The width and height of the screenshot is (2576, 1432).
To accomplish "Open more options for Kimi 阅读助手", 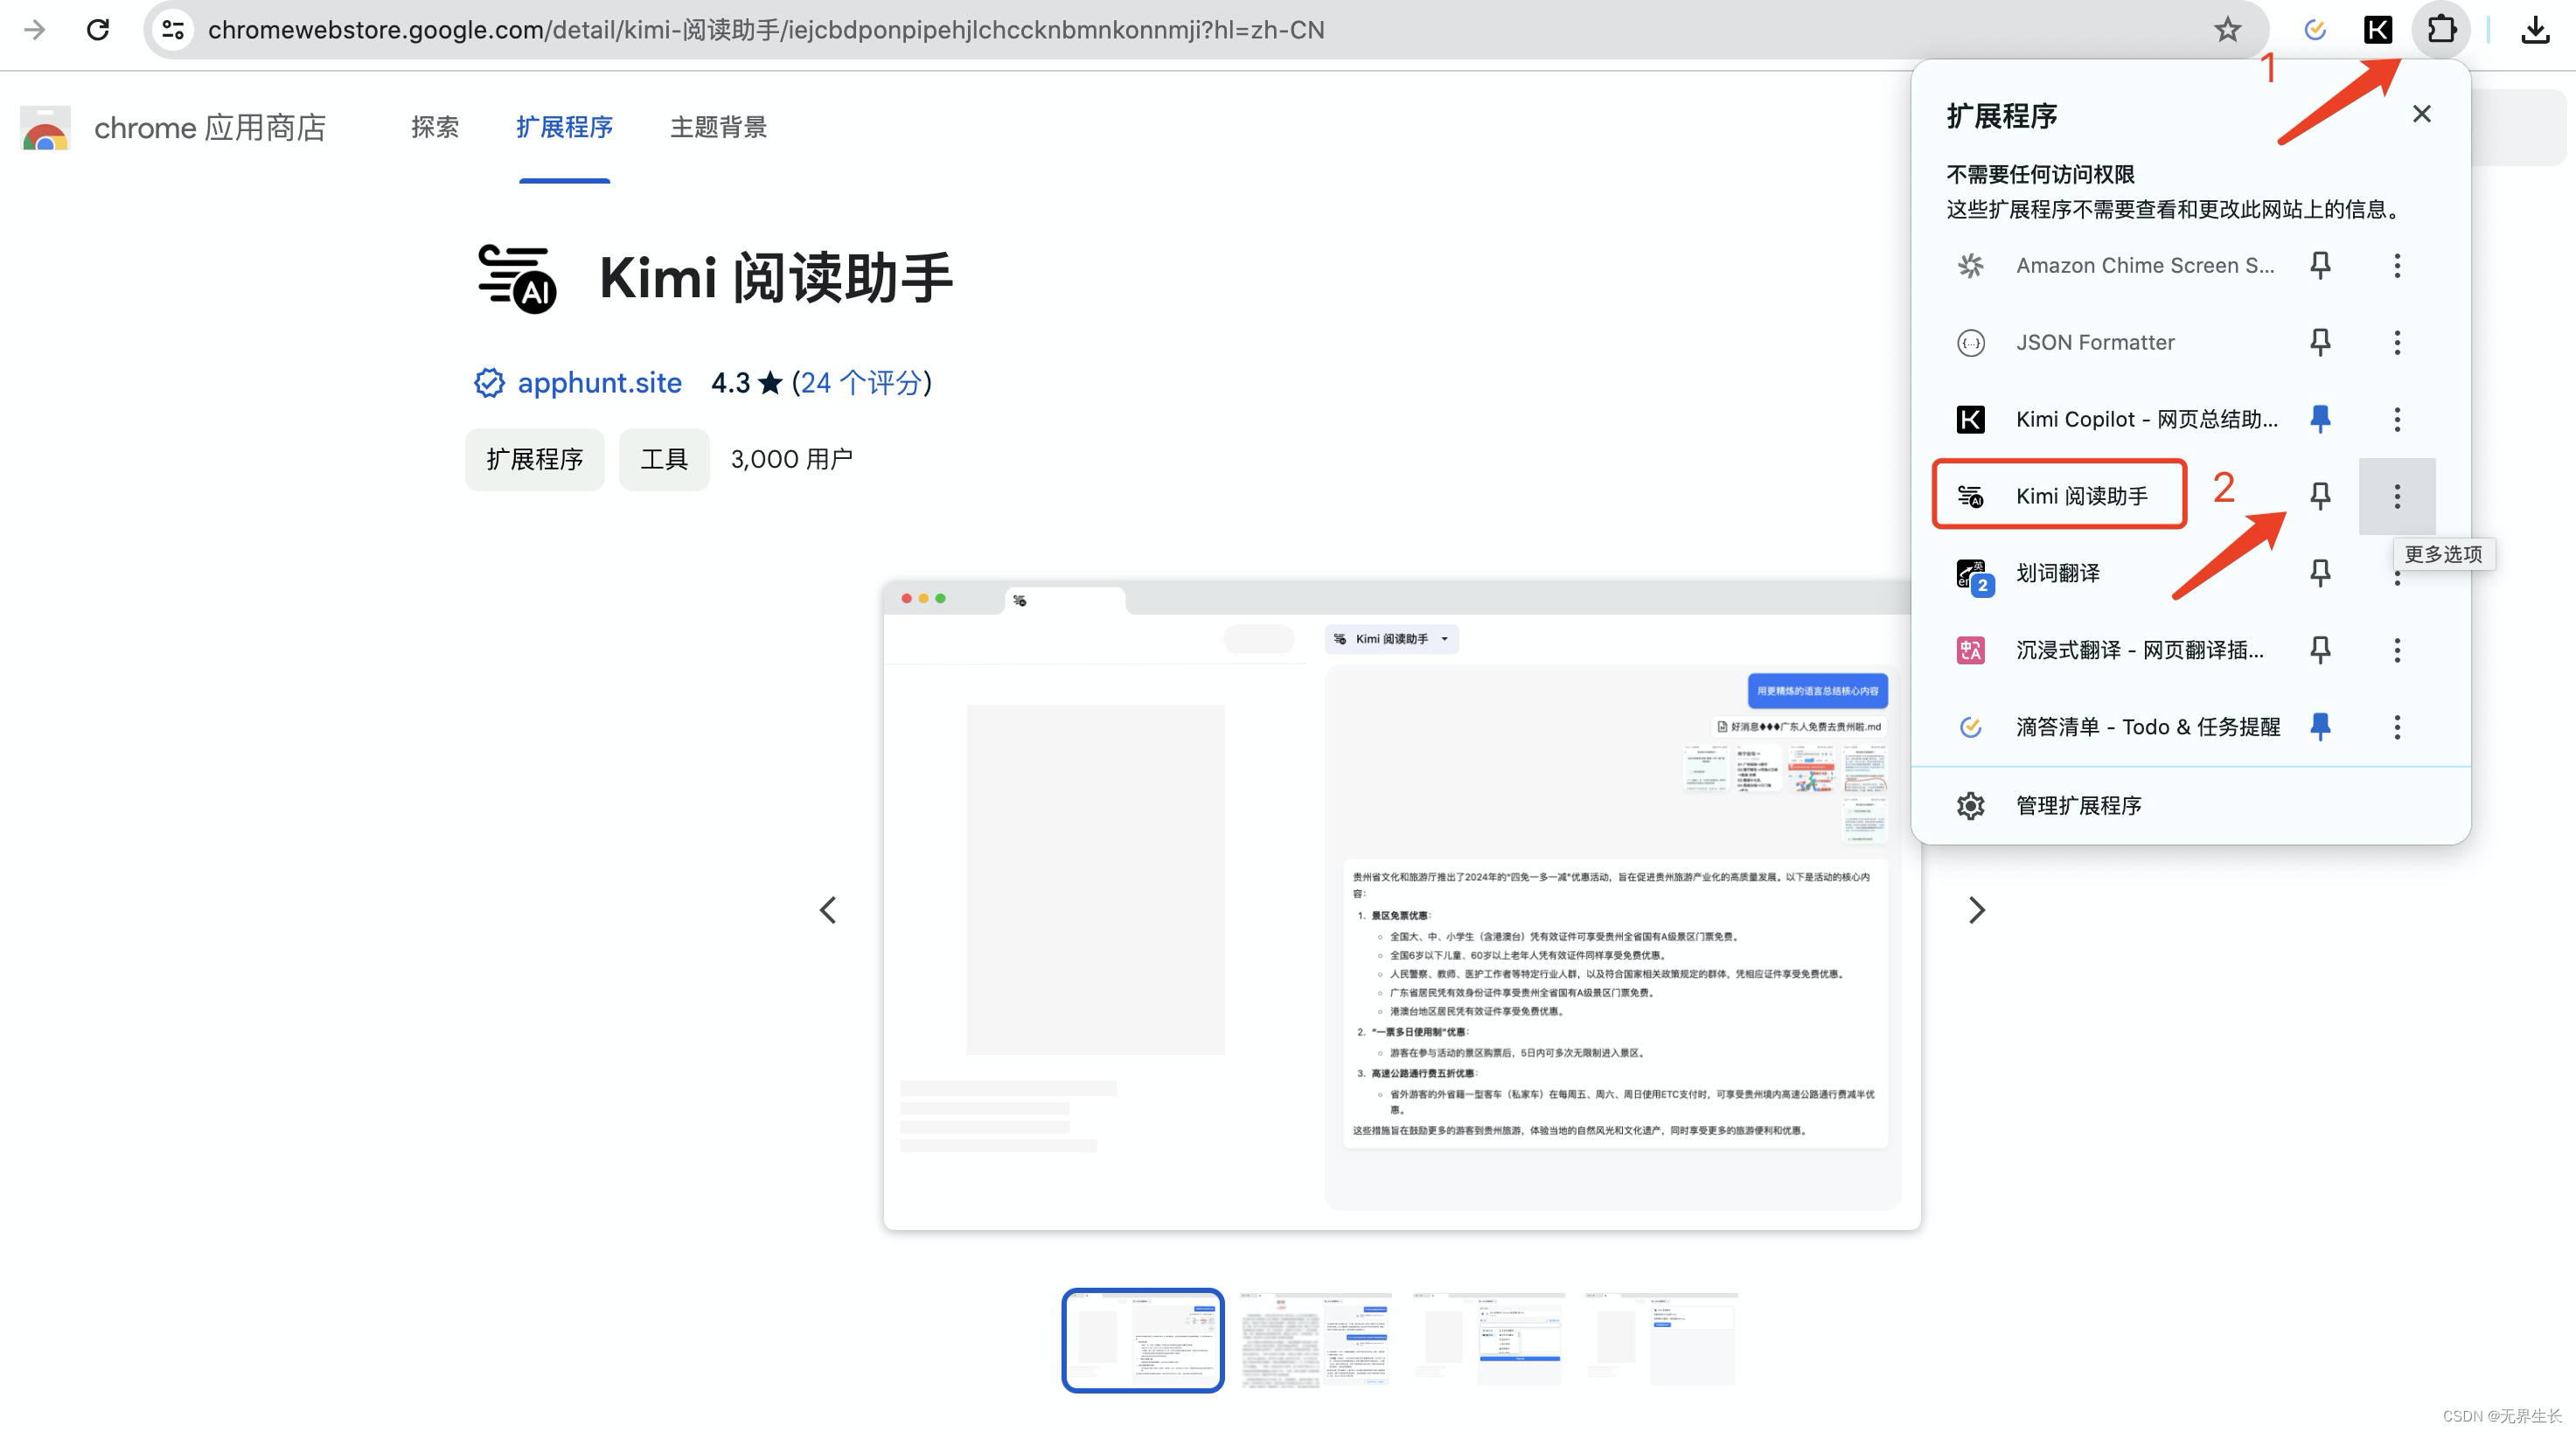I will 2397,496.
